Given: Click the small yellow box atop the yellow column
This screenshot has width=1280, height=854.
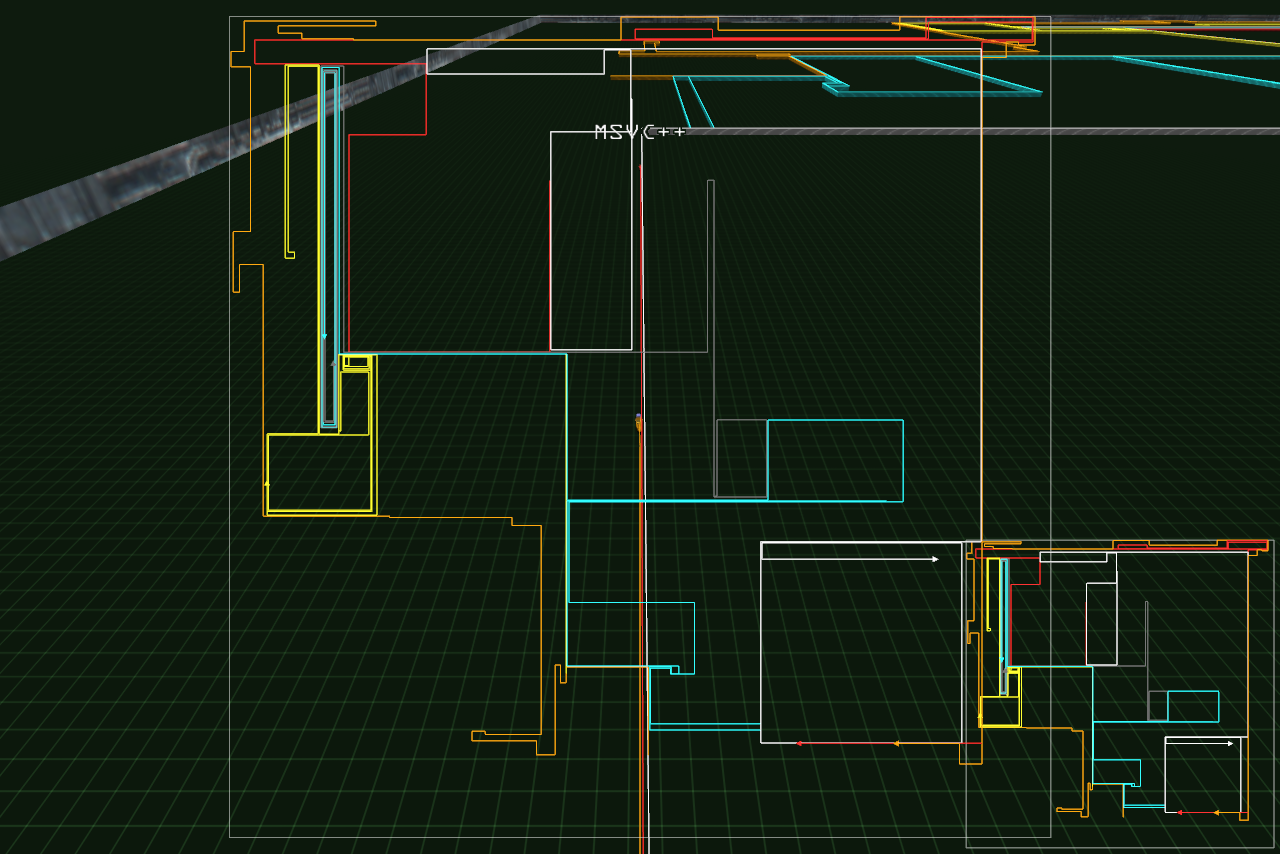Looking at the screenshot, I should (356, 362).
